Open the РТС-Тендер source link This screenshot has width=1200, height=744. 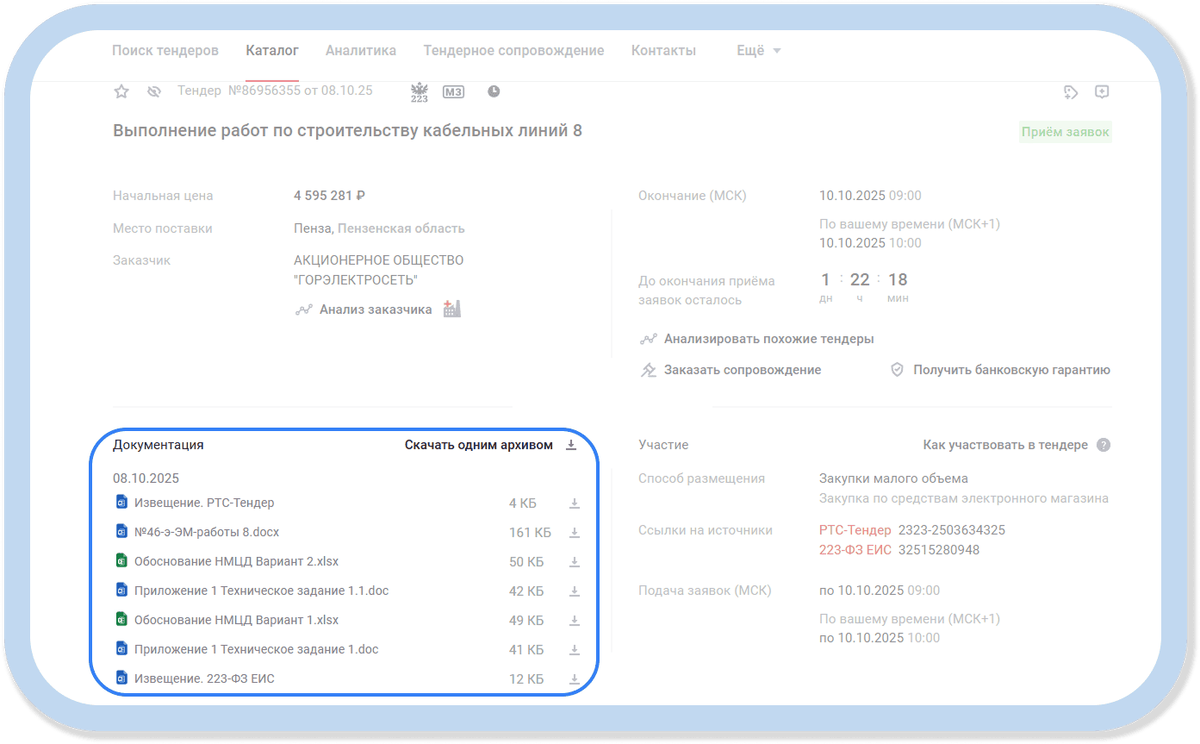pyautogui.click(x=855, y=530)
